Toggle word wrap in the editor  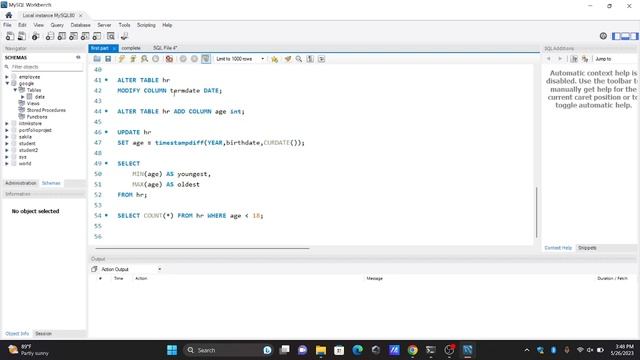point(322,59)
